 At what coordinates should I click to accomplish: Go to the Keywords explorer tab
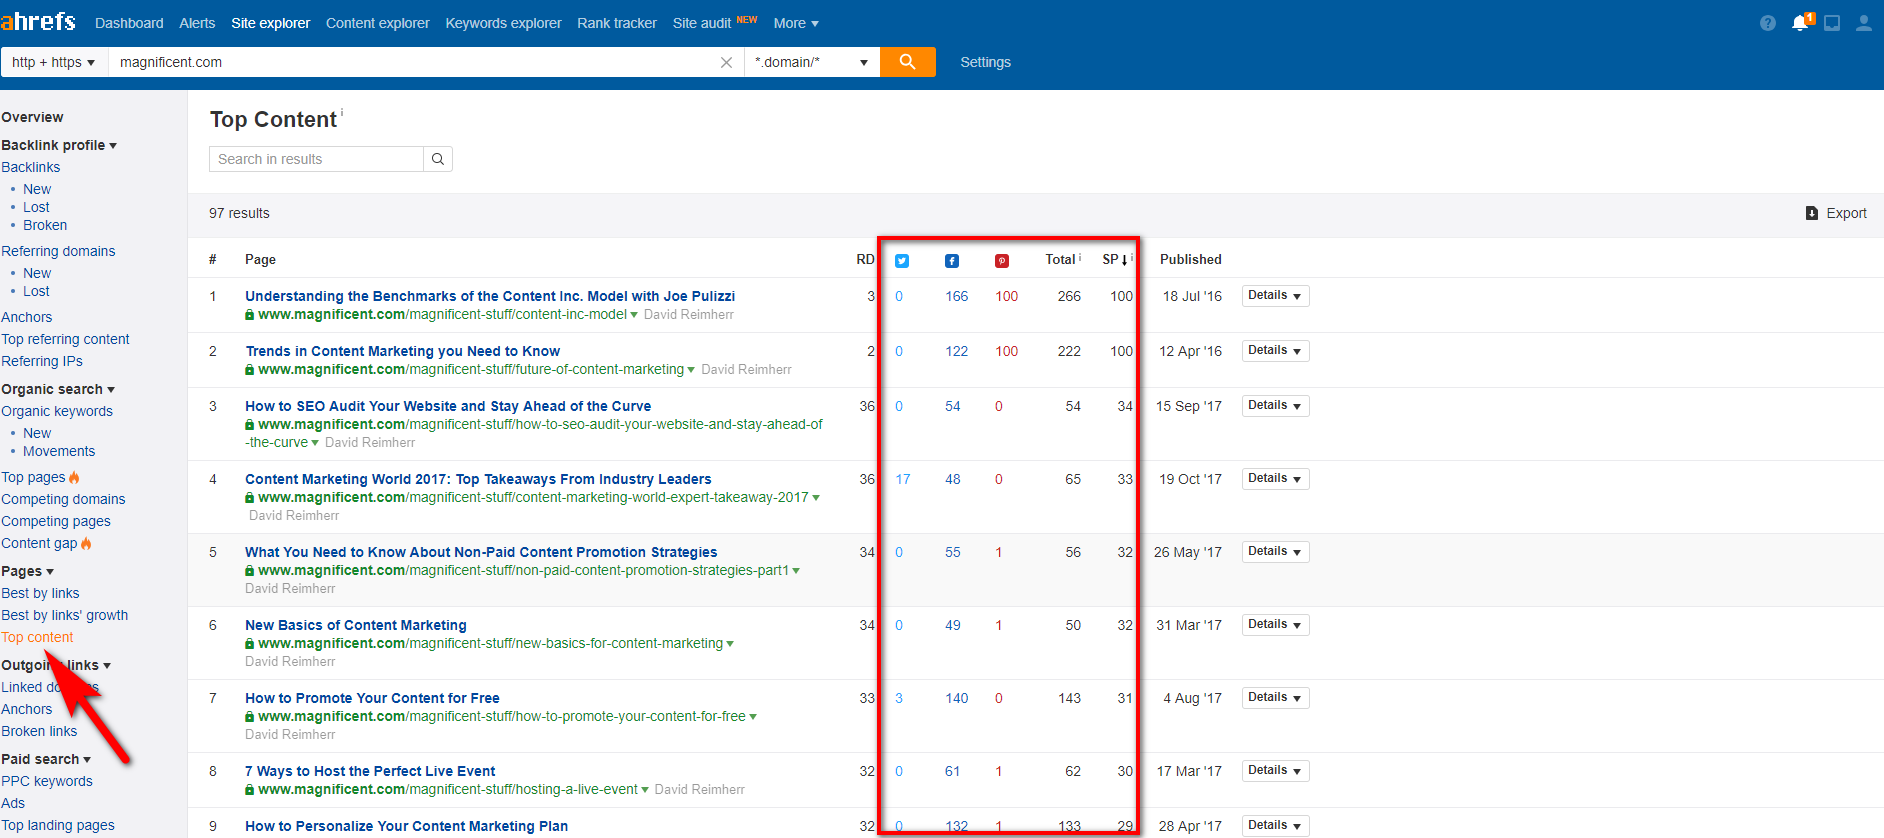tap(503, 23)
